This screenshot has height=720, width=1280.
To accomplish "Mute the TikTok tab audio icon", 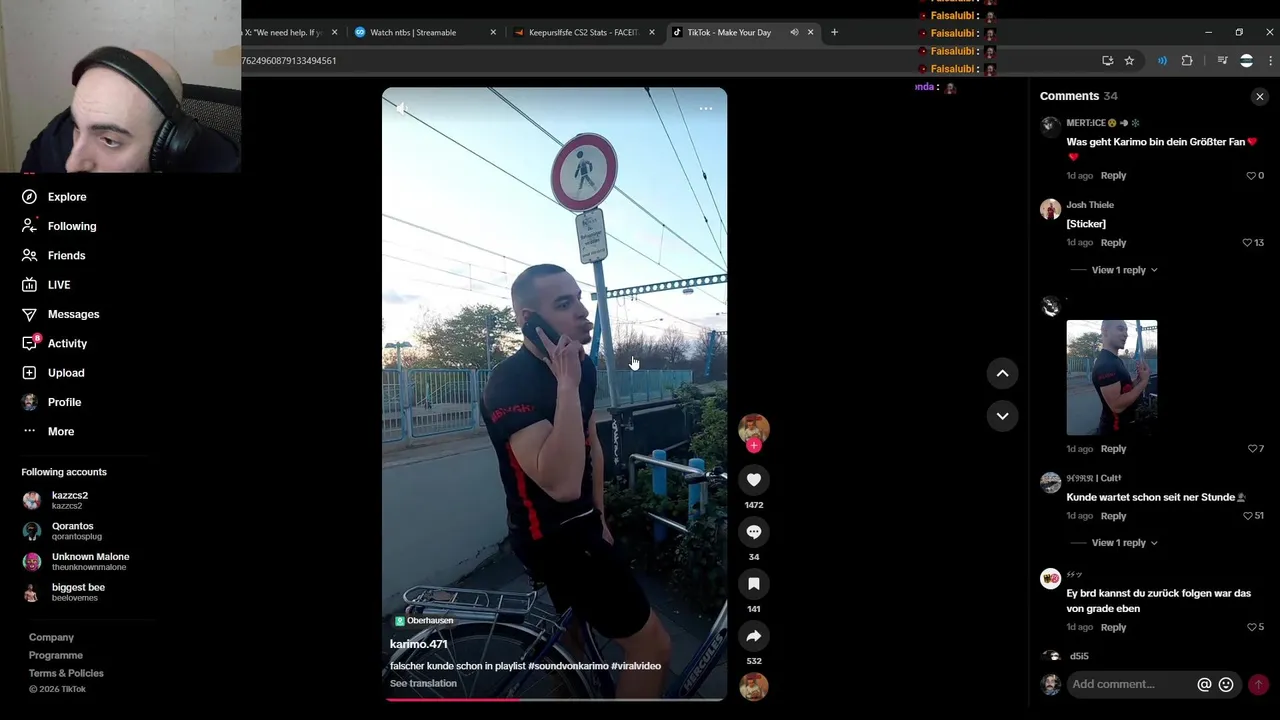I will coord(794,32).
